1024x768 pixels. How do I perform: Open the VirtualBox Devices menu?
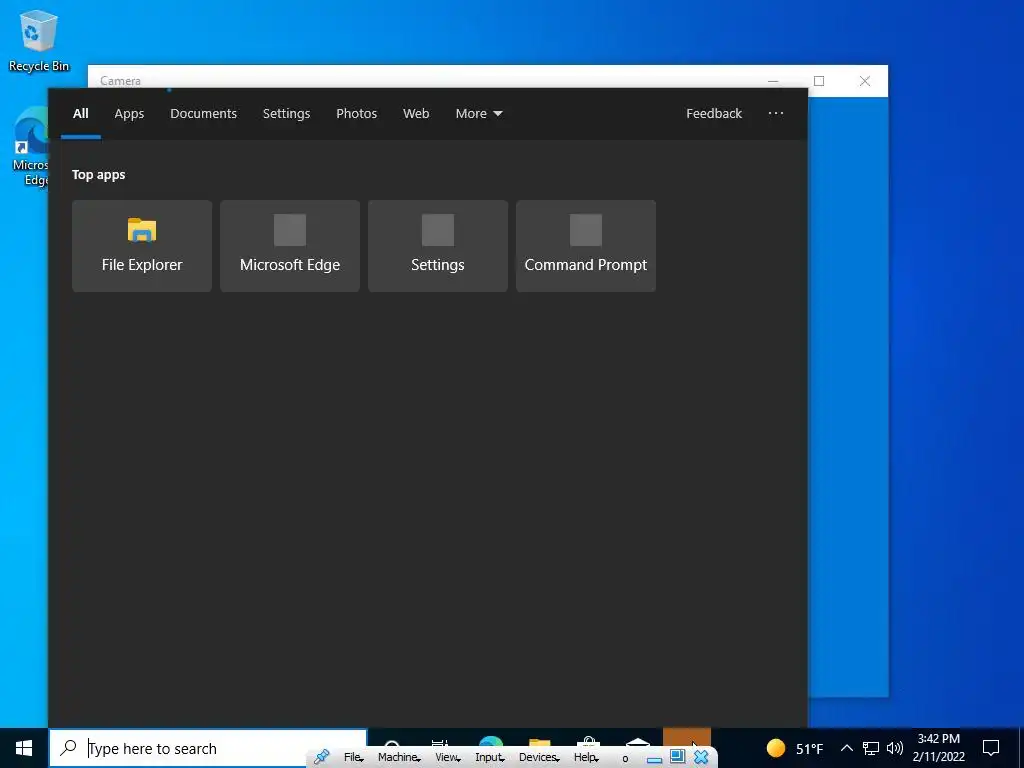539,757
